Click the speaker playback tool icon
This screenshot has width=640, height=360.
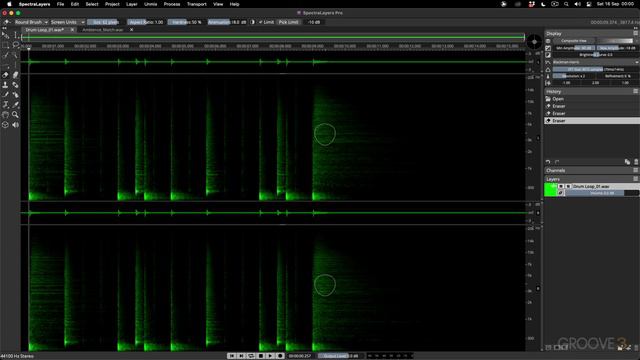pos(15,124)
